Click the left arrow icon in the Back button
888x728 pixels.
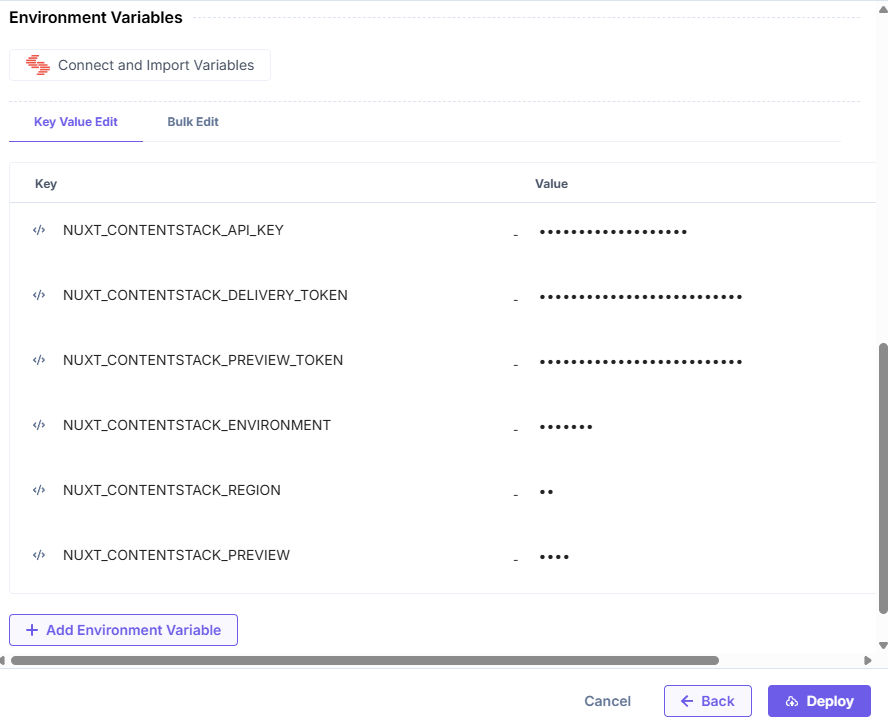point(687,701)
